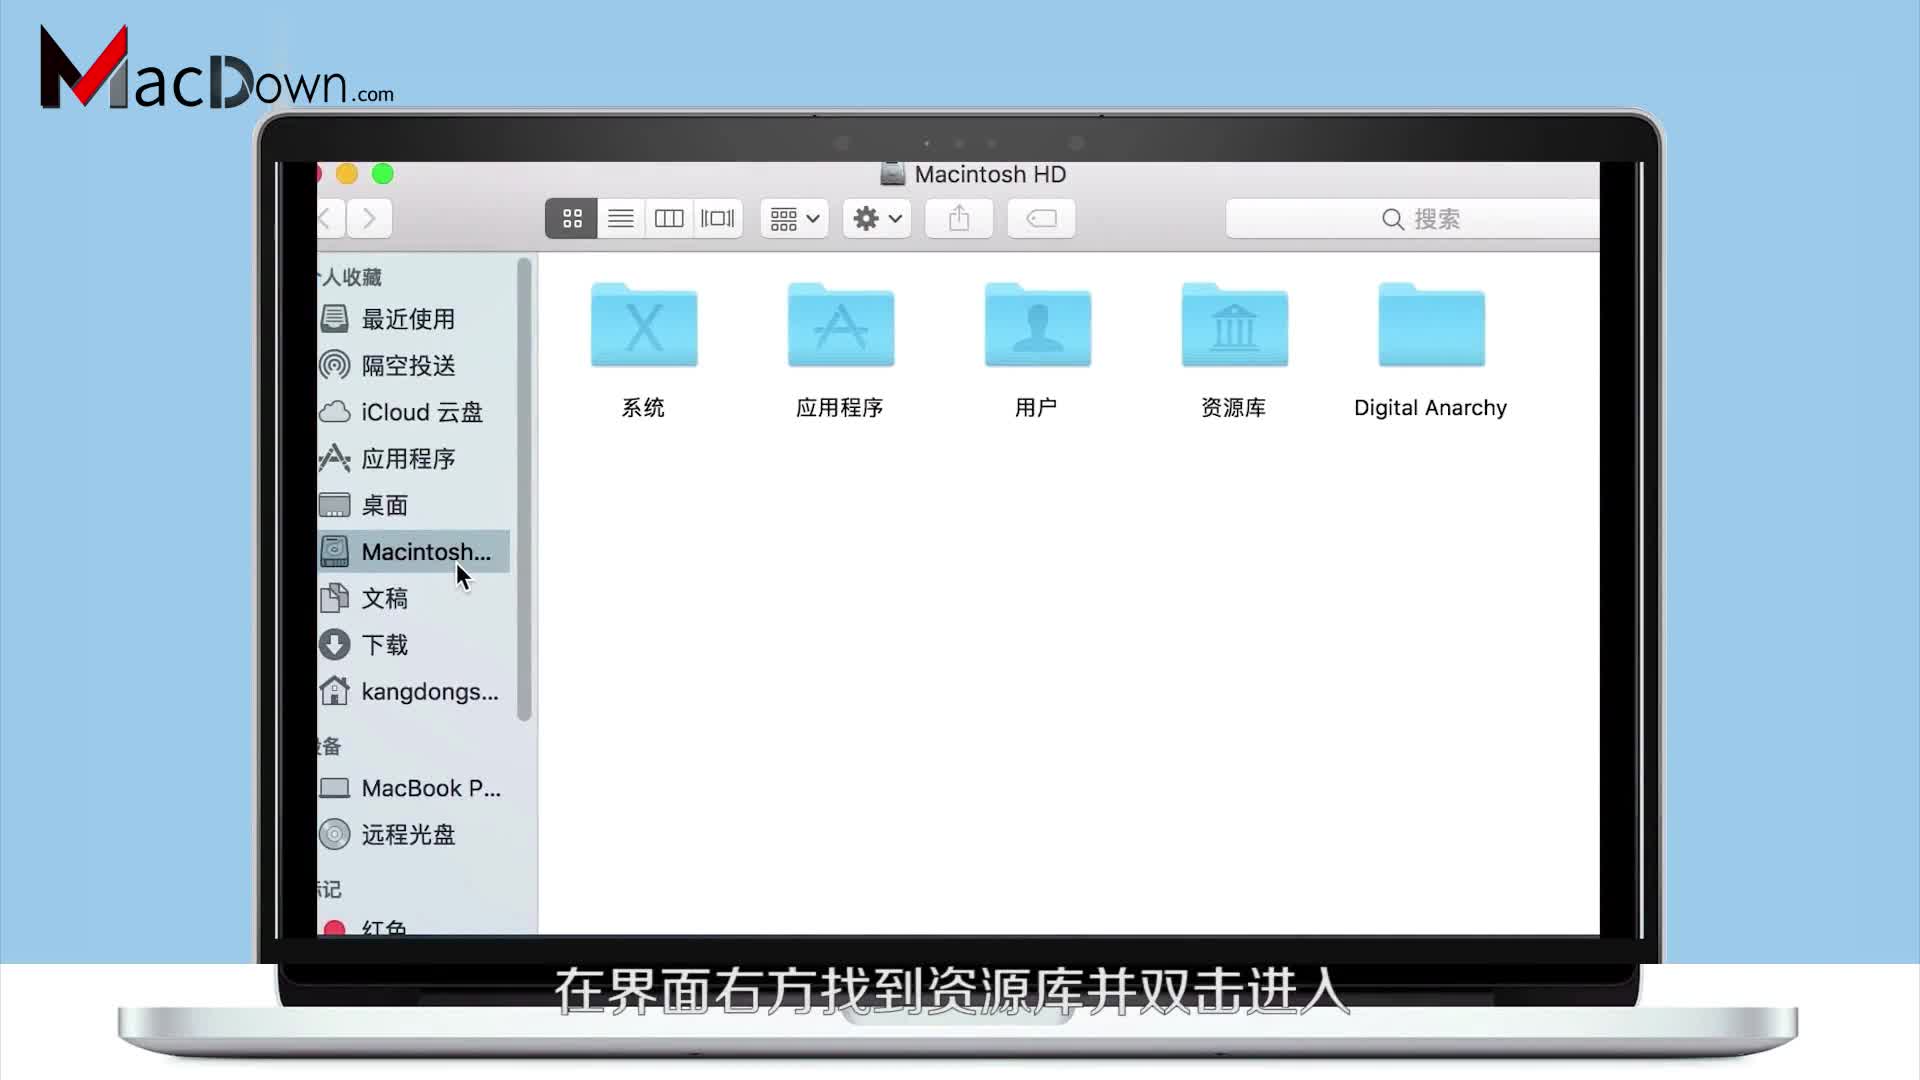Select the 用户 folder
The width and height of the screenshot is (1920, 1080).
tap(1037, 327)
